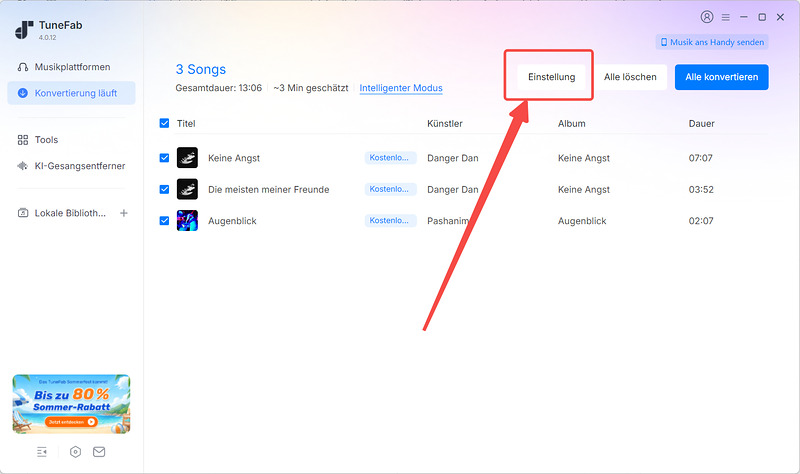Viewport: 800px width, 474px height.
Task: Click the Sommer-Rabatt promo banner
Action: [x=71, y=404]
